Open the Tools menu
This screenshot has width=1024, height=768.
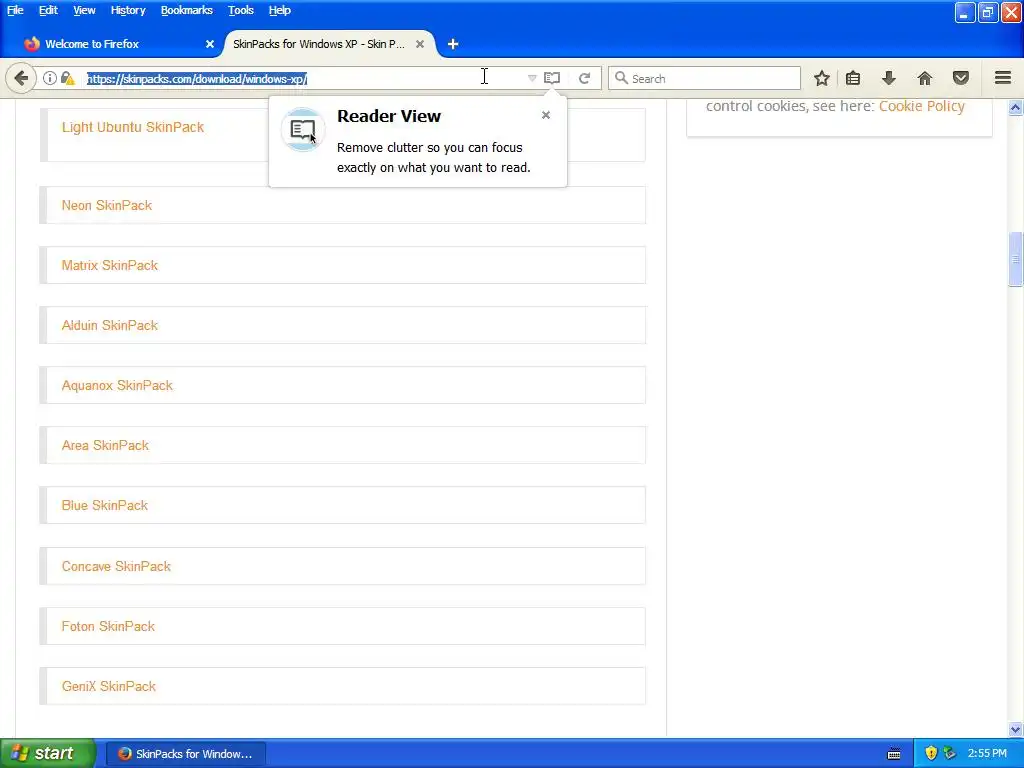pos(240,10)
